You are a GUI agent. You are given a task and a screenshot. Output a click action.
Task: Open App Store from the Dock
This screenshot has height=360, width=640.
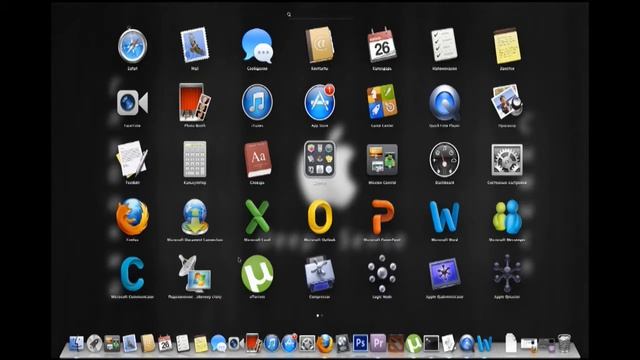pos(289,343)
